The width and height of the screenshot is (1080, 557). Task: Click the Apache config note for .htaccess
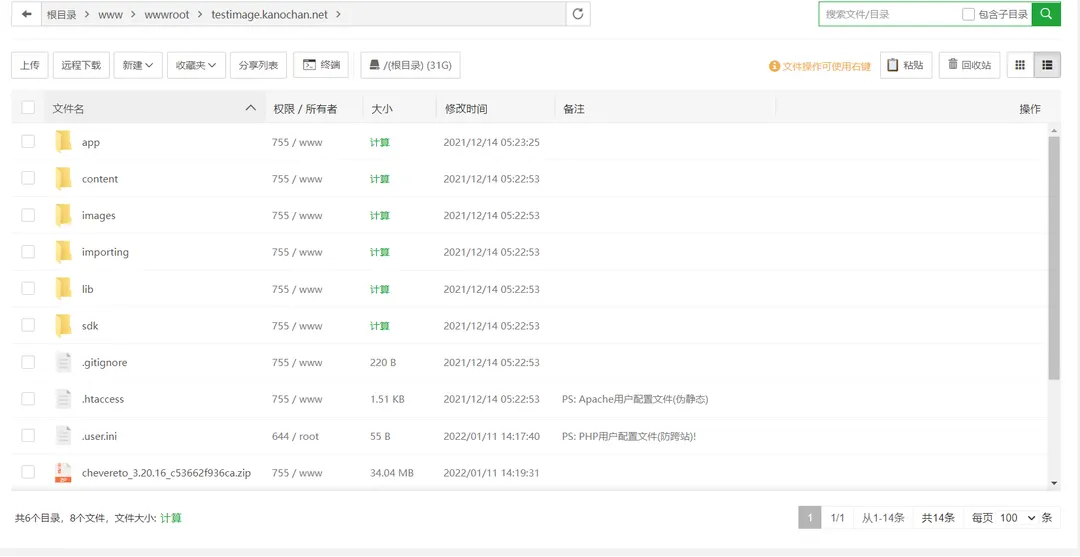point(635,399)
